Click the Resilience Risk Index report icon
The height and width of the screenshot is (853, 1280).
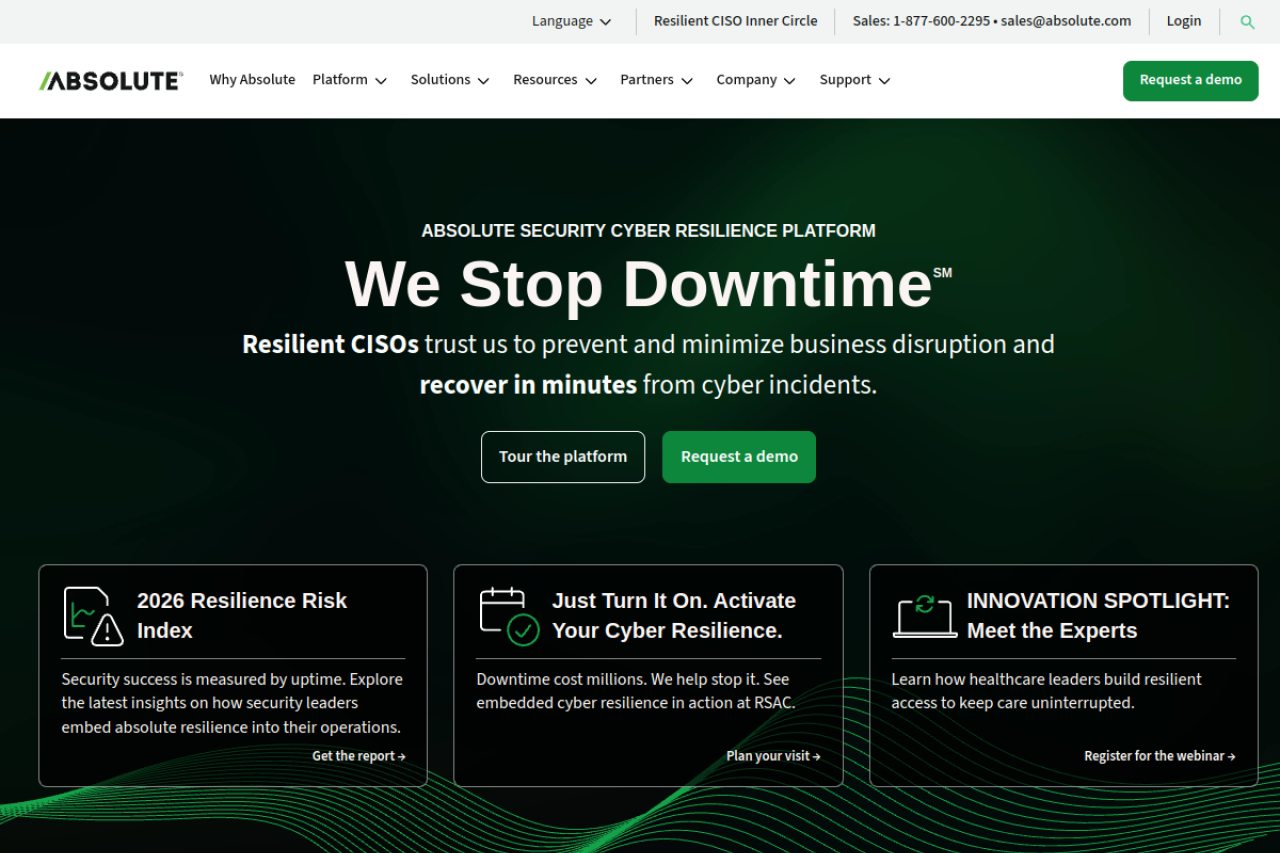93,616
